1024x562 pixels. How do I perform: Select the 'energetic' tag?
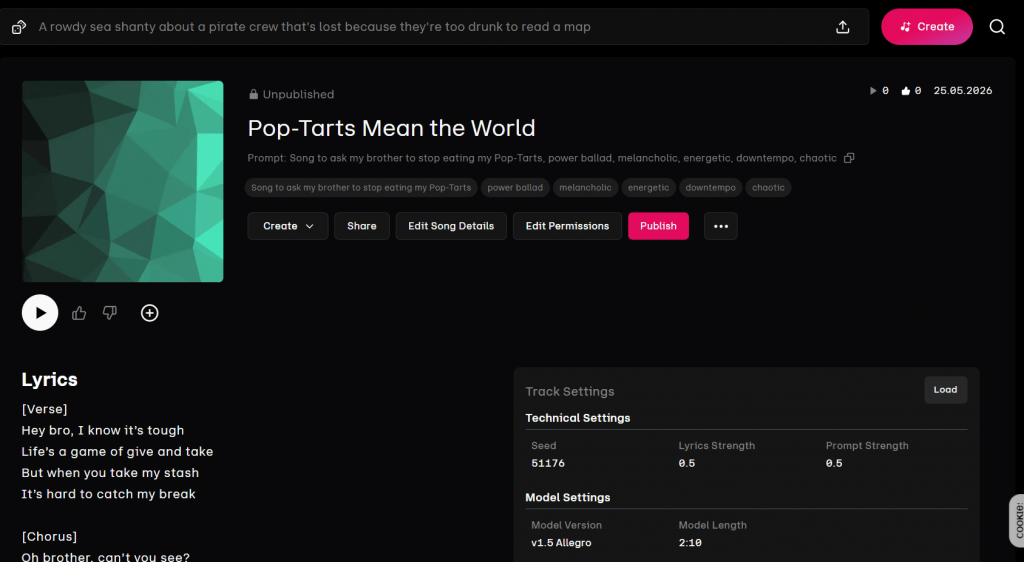click(x=648, y=187)
